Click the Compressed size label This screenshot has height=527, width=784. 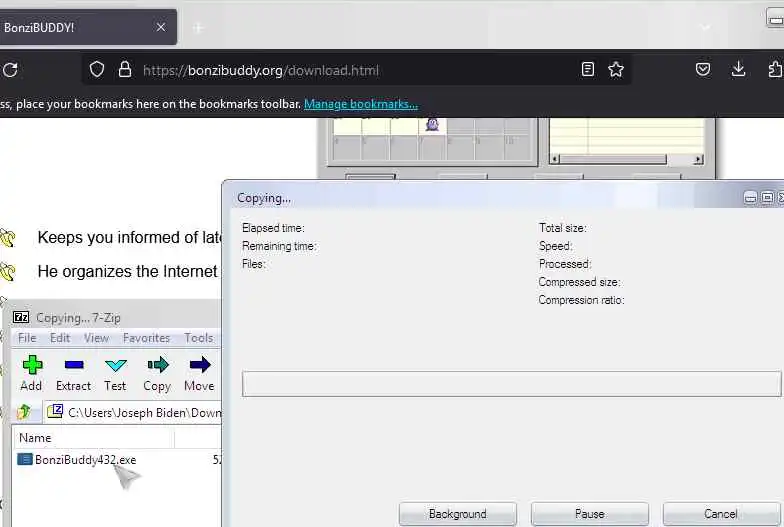[x=580, y=282]
